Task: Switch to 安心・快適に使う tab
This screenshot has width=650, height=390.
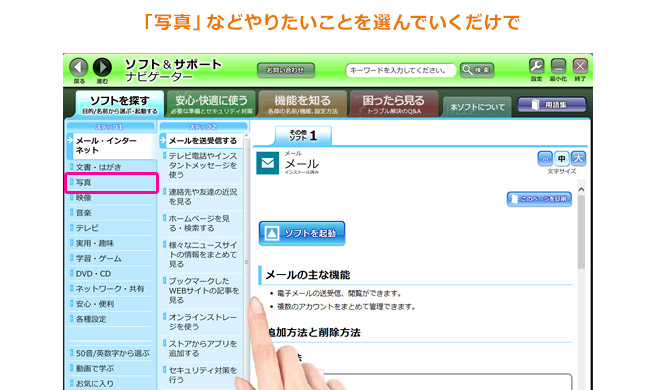Action: coord(211,104)
